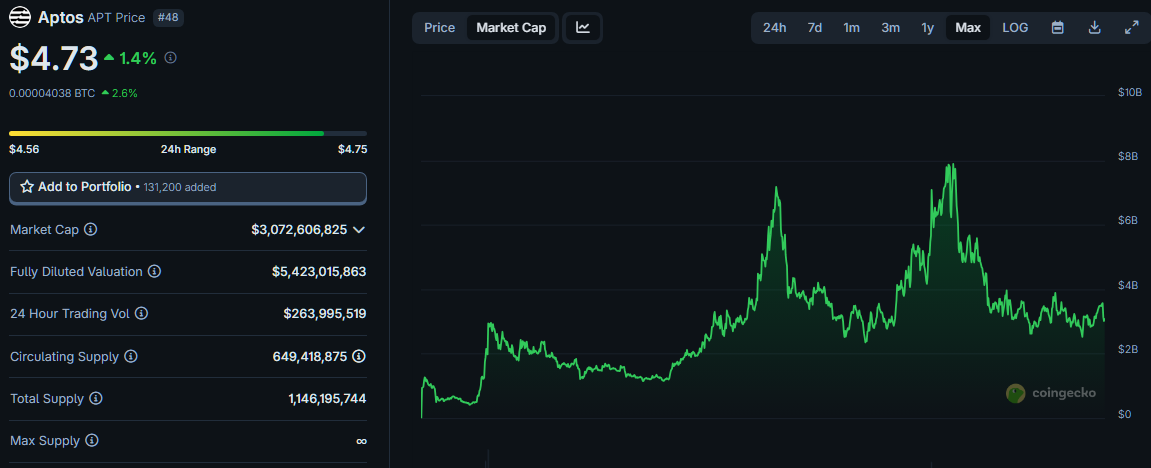Click the $263,995,519 trading volume value

click(x=325, y=314)
